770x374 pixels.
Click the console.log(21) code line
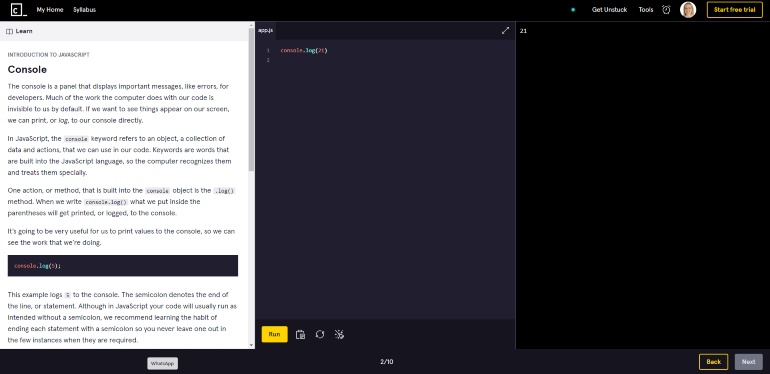[303, 50]
